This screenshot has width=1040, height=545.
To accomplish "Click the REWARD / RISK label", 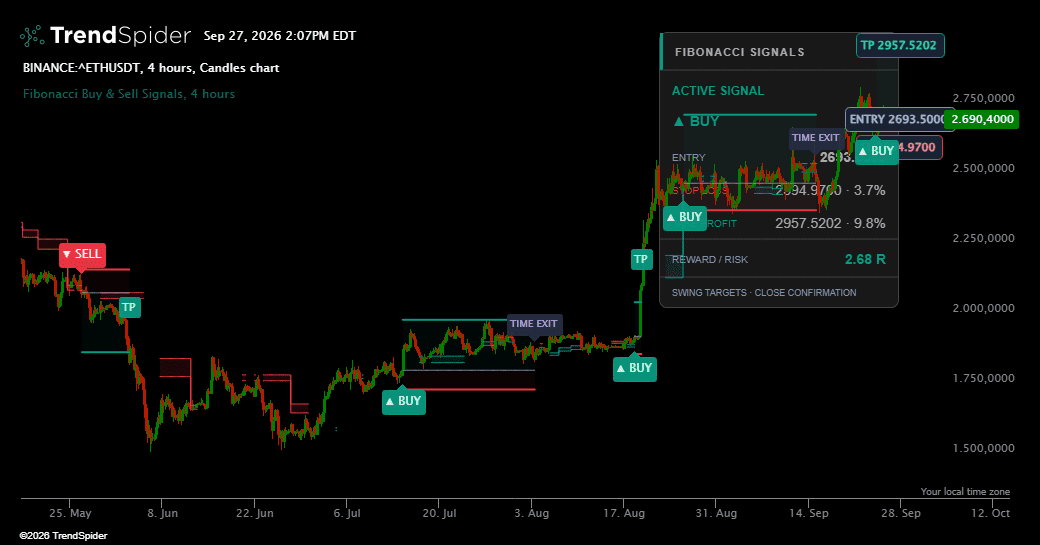I will click(x=710, y=259).
